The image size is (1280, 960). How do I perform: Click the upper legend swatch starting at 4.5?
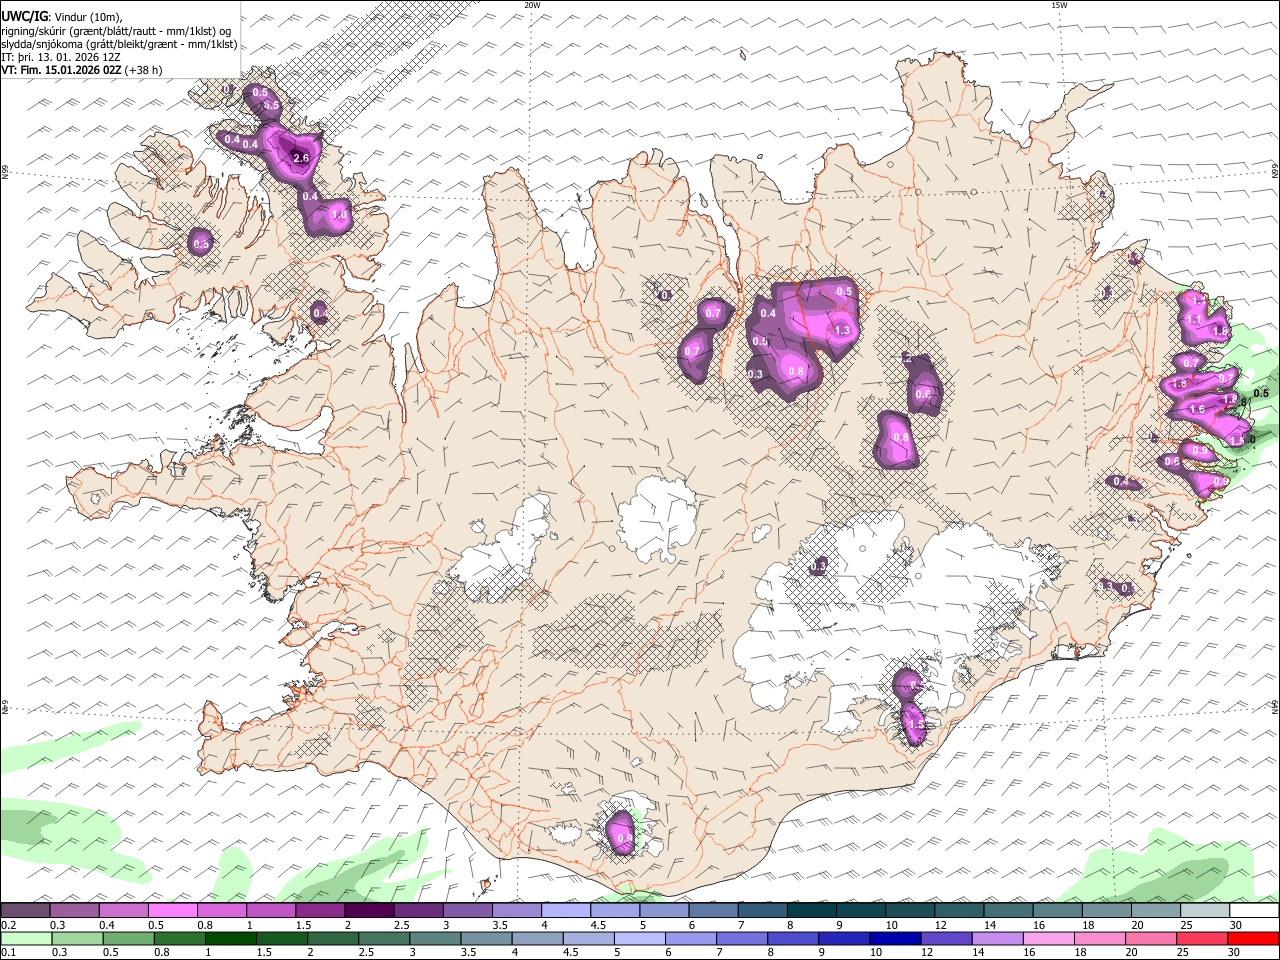coord(615,910)
